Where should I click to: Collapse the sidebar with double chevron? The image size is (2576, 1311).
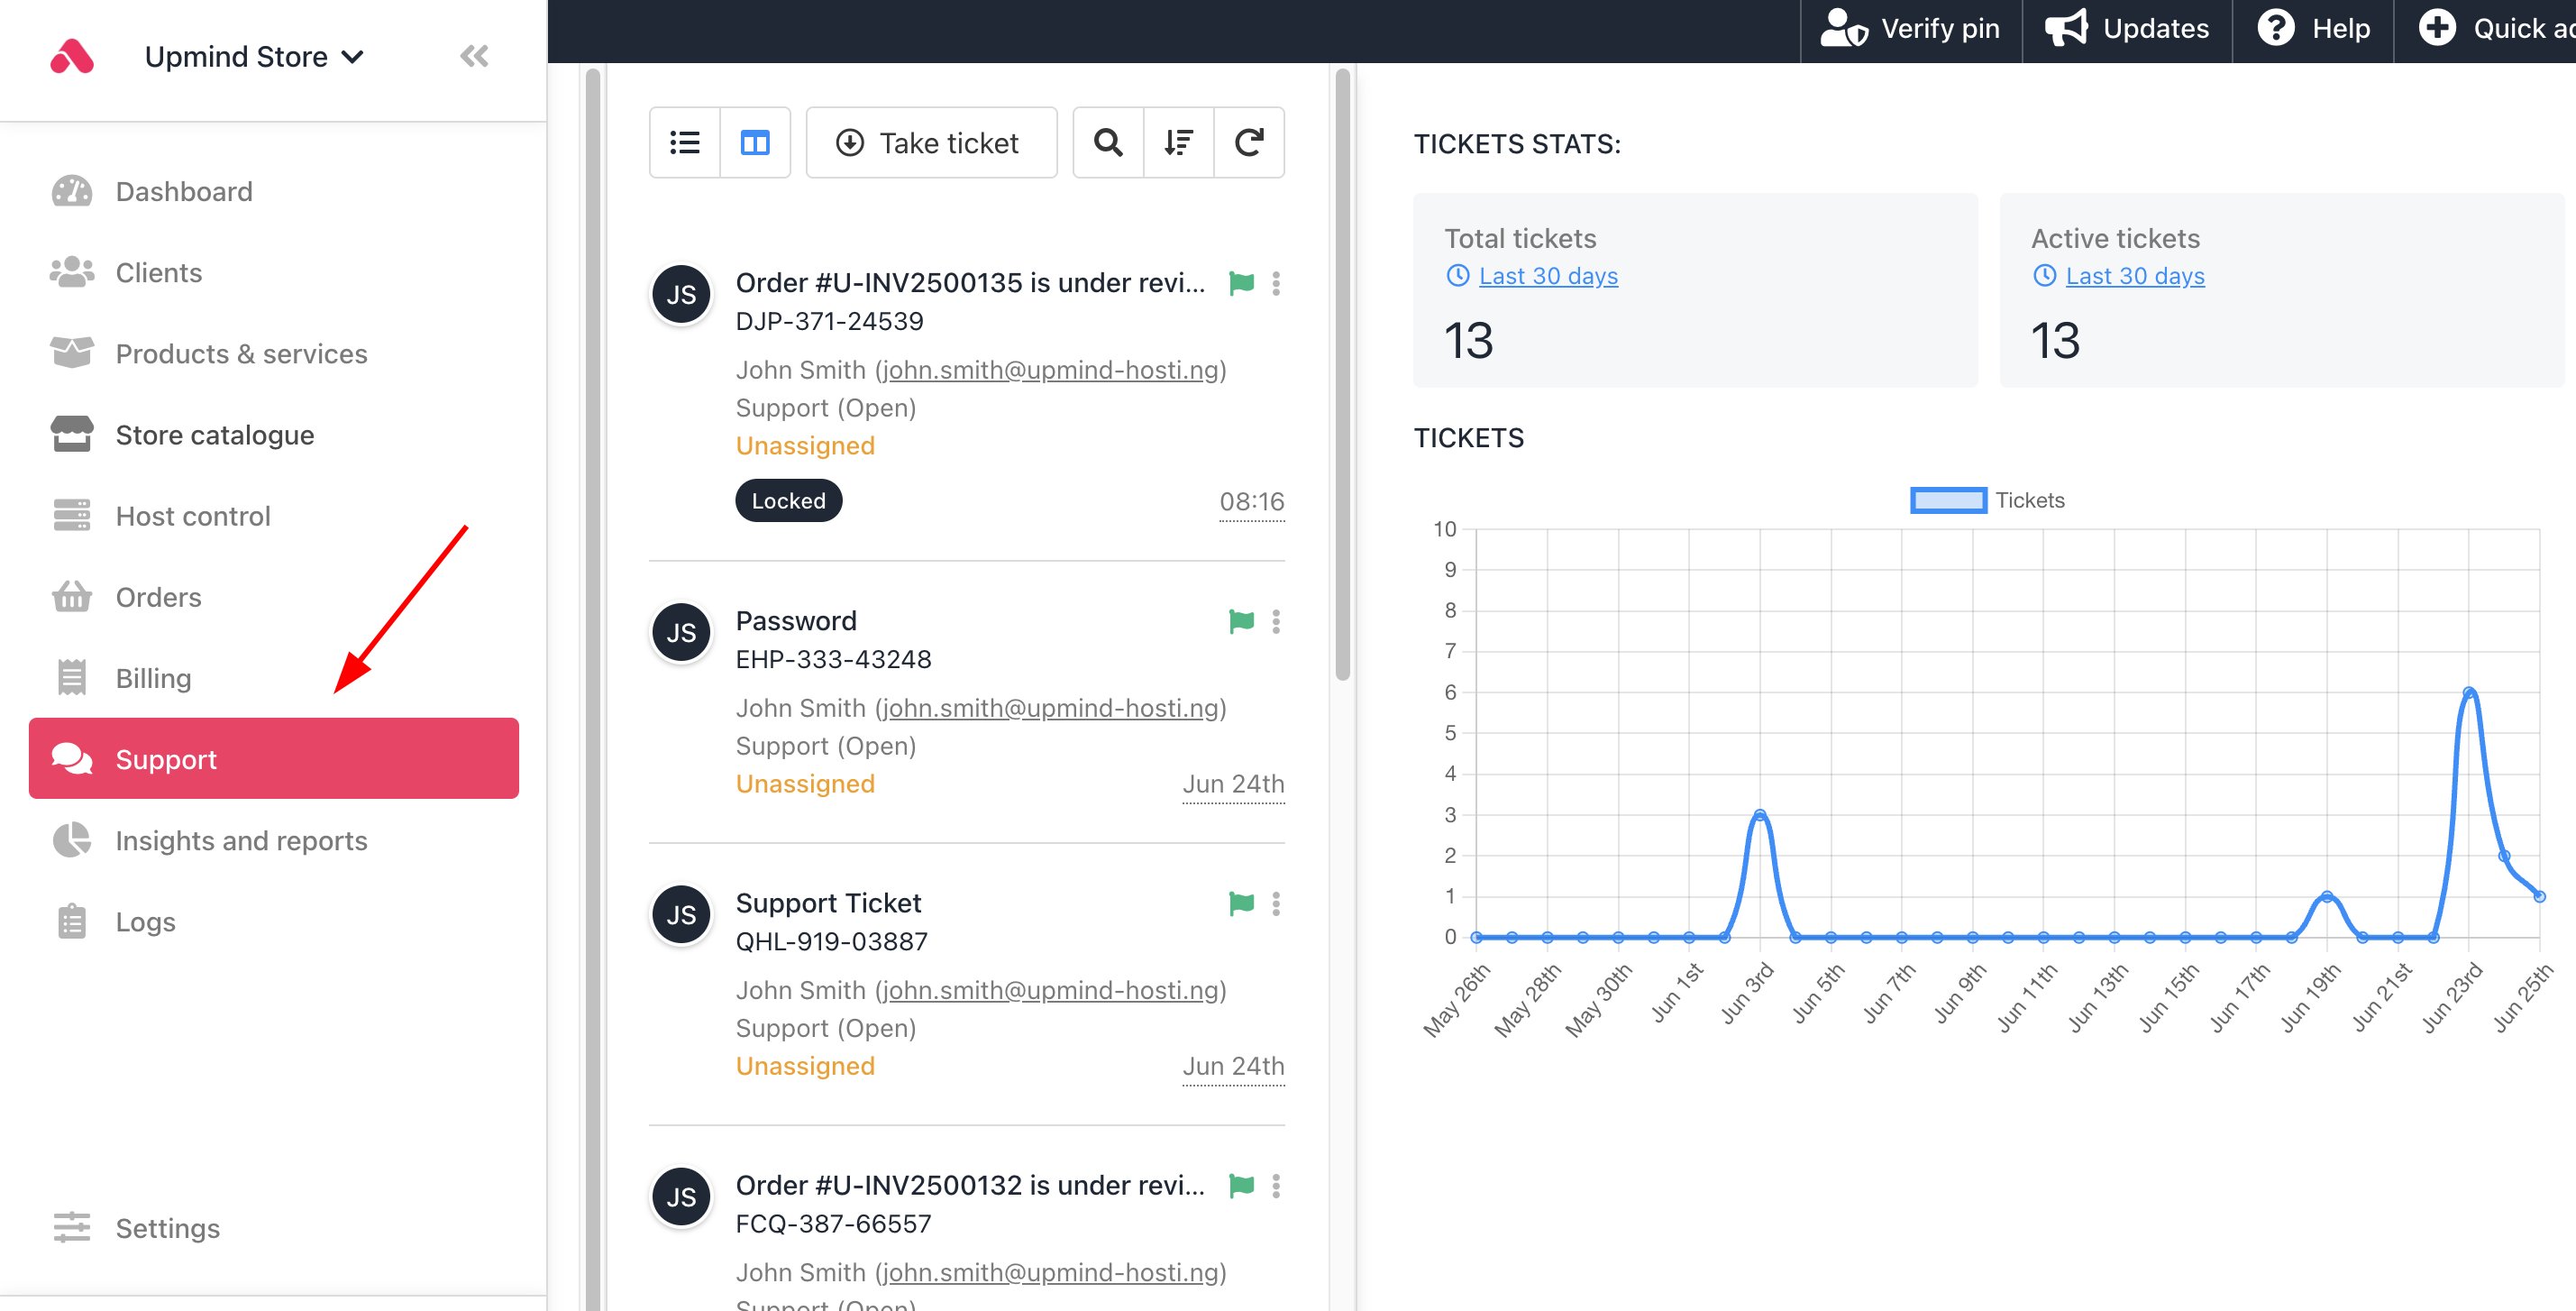474,56
